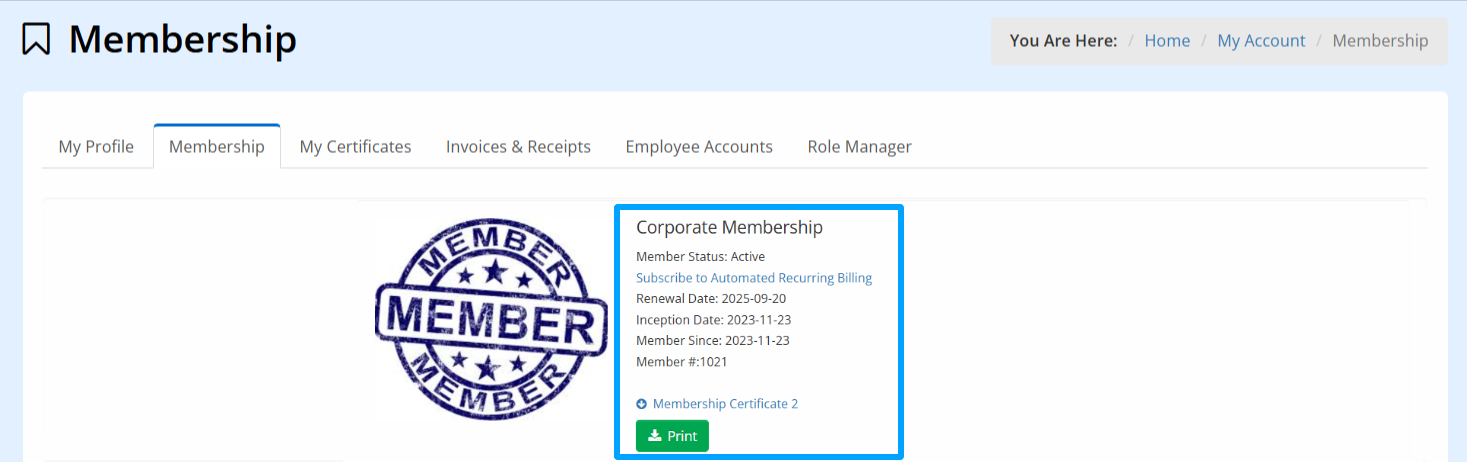Open the Invoices & Receipts tab
This screenshot has height=462, width=1467.
(x=518, y=147)
